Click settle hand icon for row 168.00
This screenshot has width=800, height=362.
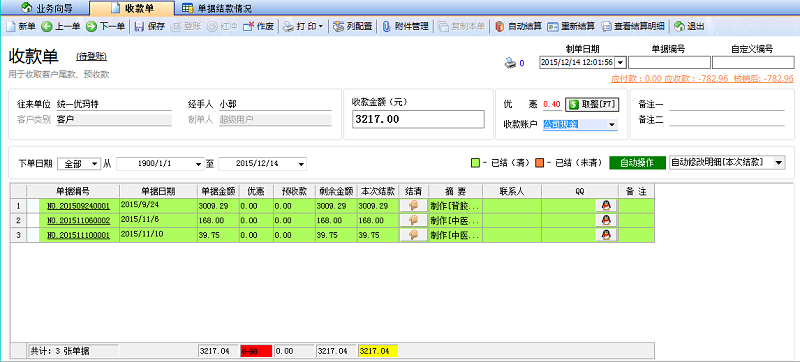click(x=413, y=220)
